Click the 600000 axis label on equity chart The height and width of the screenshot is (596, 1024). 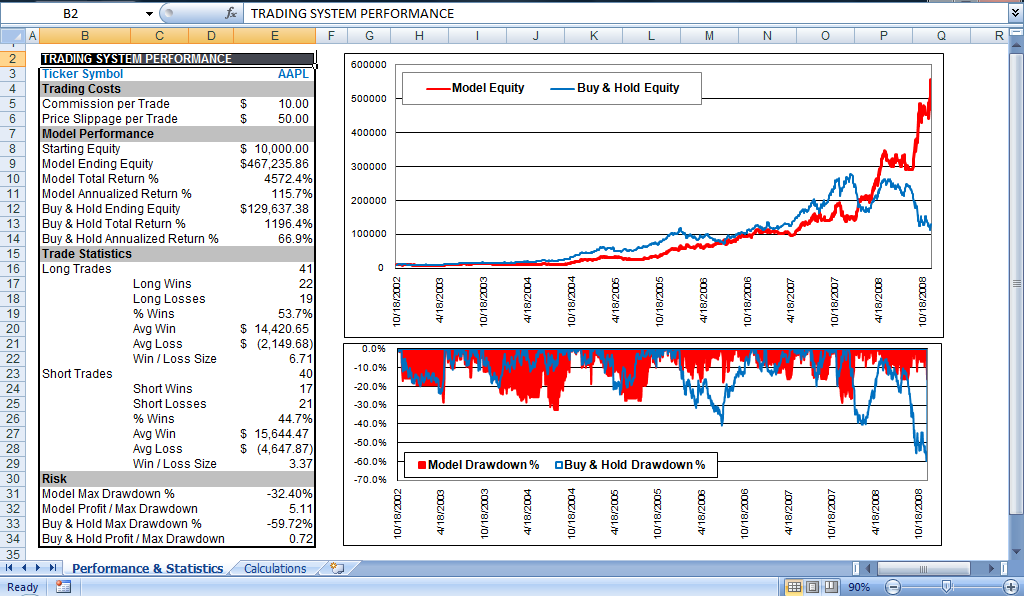tap(368, 65)
